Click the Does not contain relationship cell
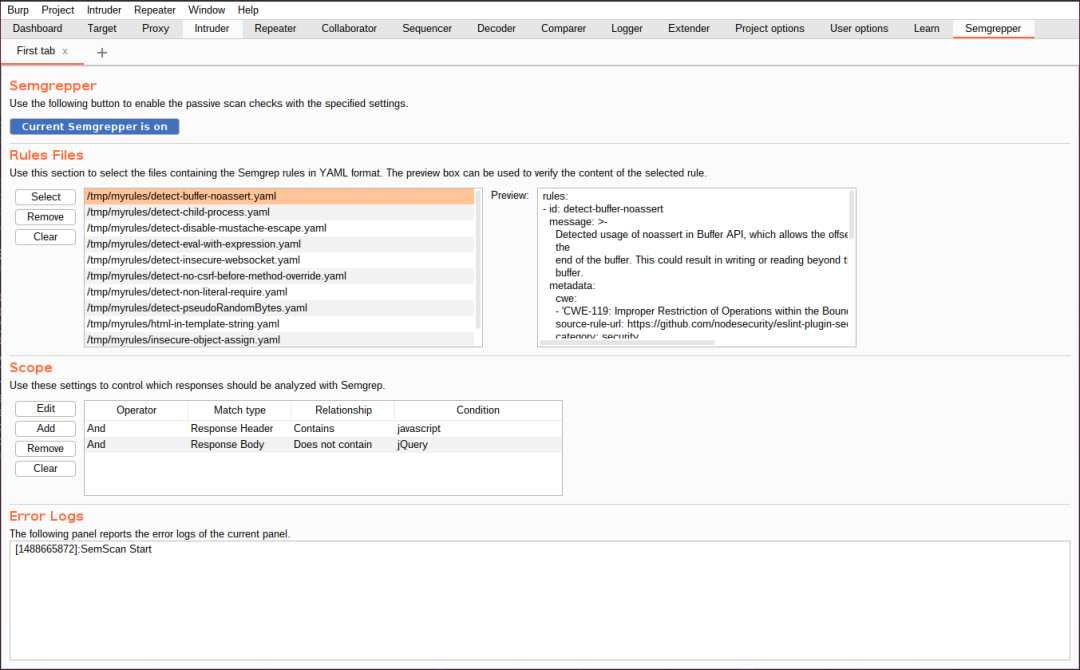This screenshot has width=1080, height=670. pyautogui.click(x=343, y=445)
